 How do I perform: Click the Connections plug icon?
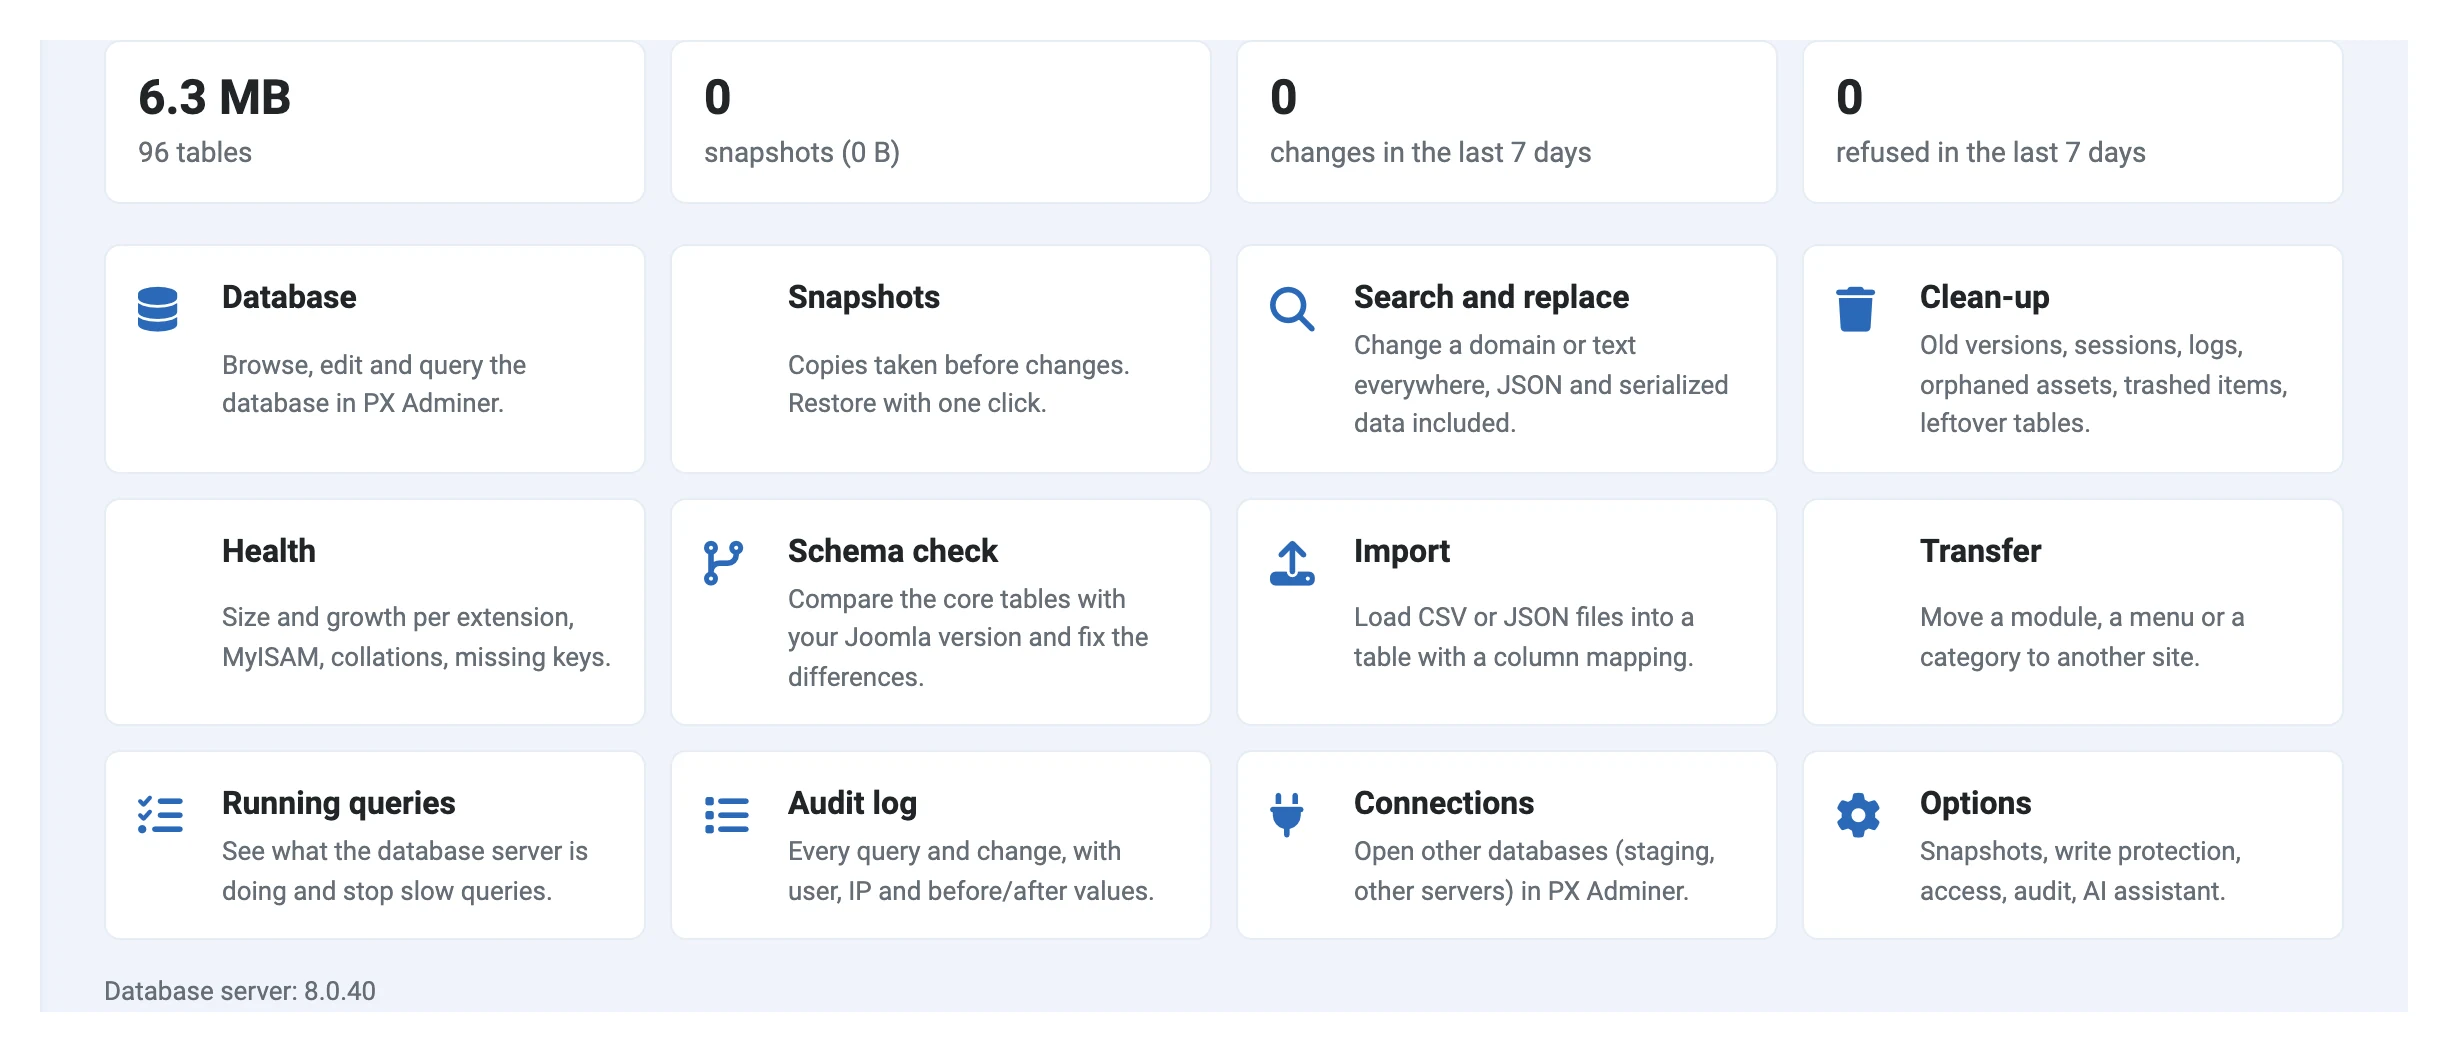tap(1287, 815)
